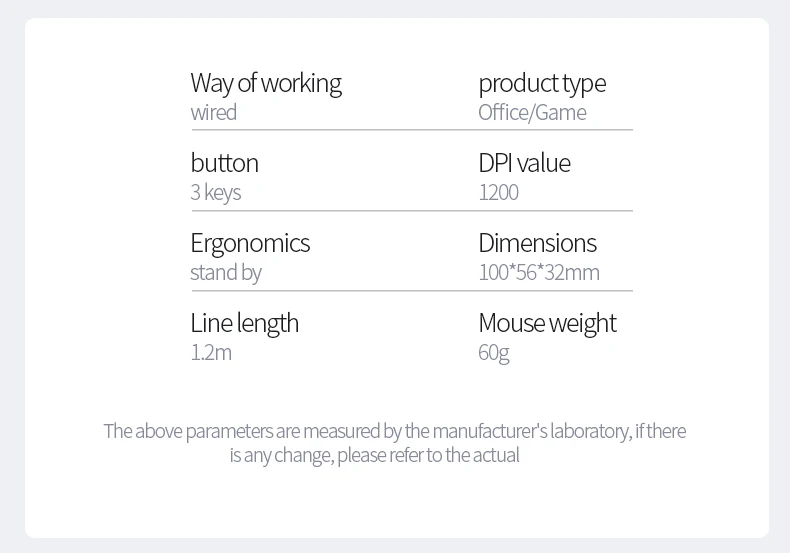Select the "wired" value text

point(213,112)
